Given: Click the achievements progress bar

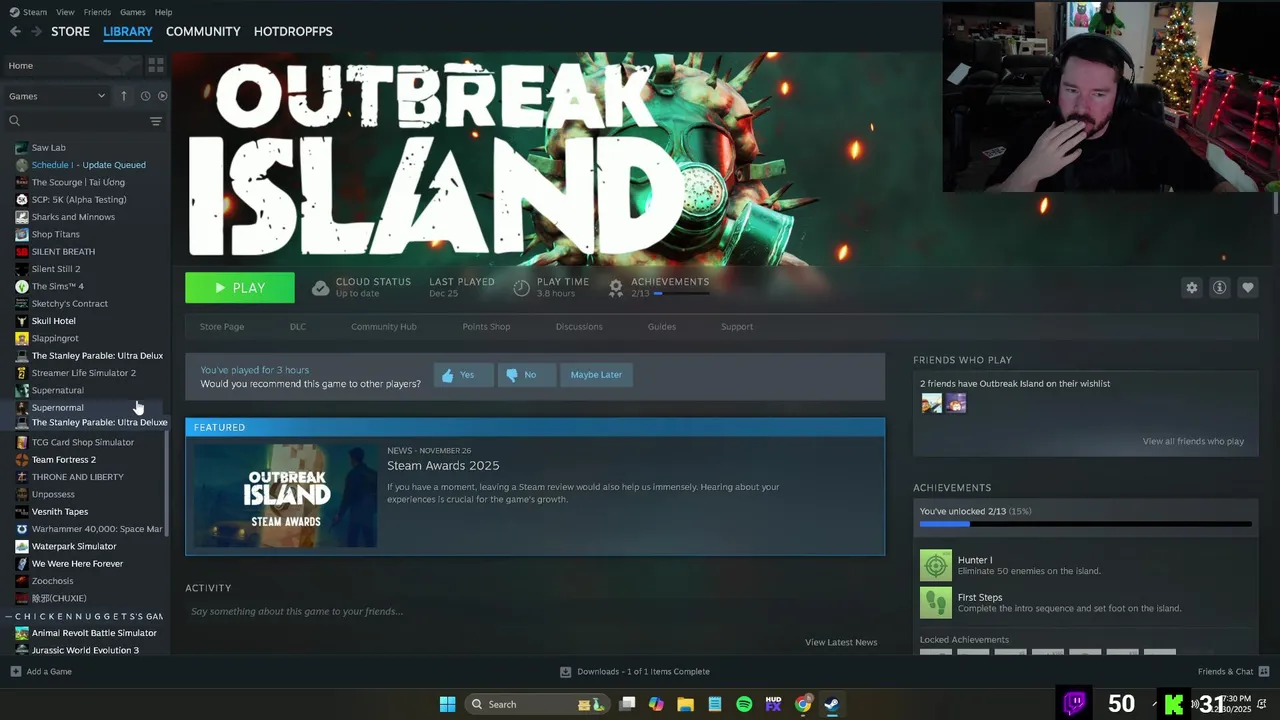Looking at the screenshot, I should [1085, 523].
